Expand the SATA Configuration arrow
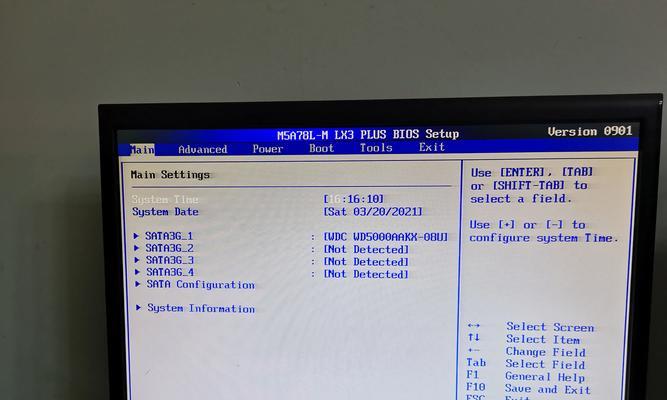 (x=138, y=284)
